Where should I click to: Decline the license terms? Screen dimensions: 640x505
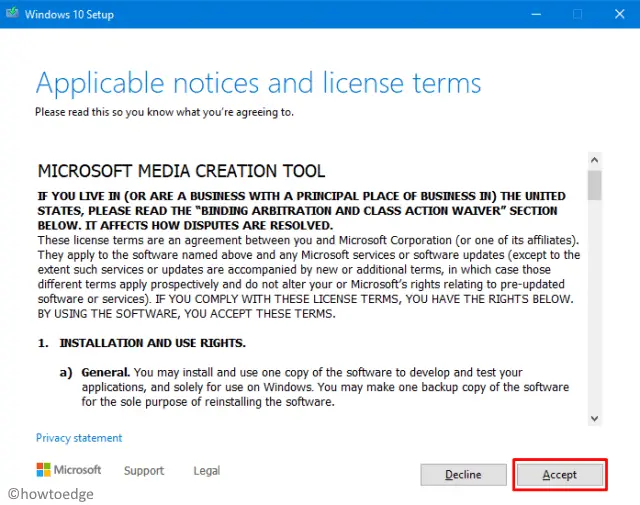pos(463,474)
